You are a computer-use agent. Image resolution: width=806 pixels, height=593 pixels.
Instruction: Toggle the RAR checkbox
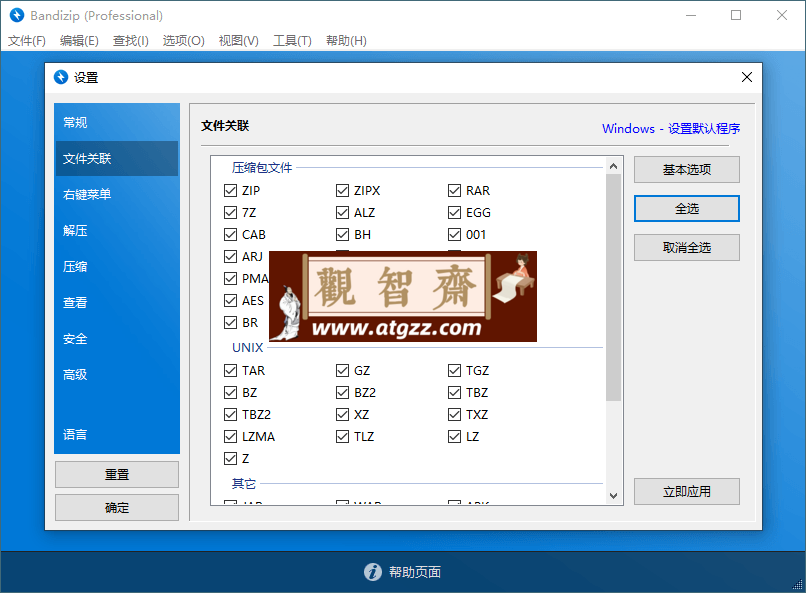point(454,191)
